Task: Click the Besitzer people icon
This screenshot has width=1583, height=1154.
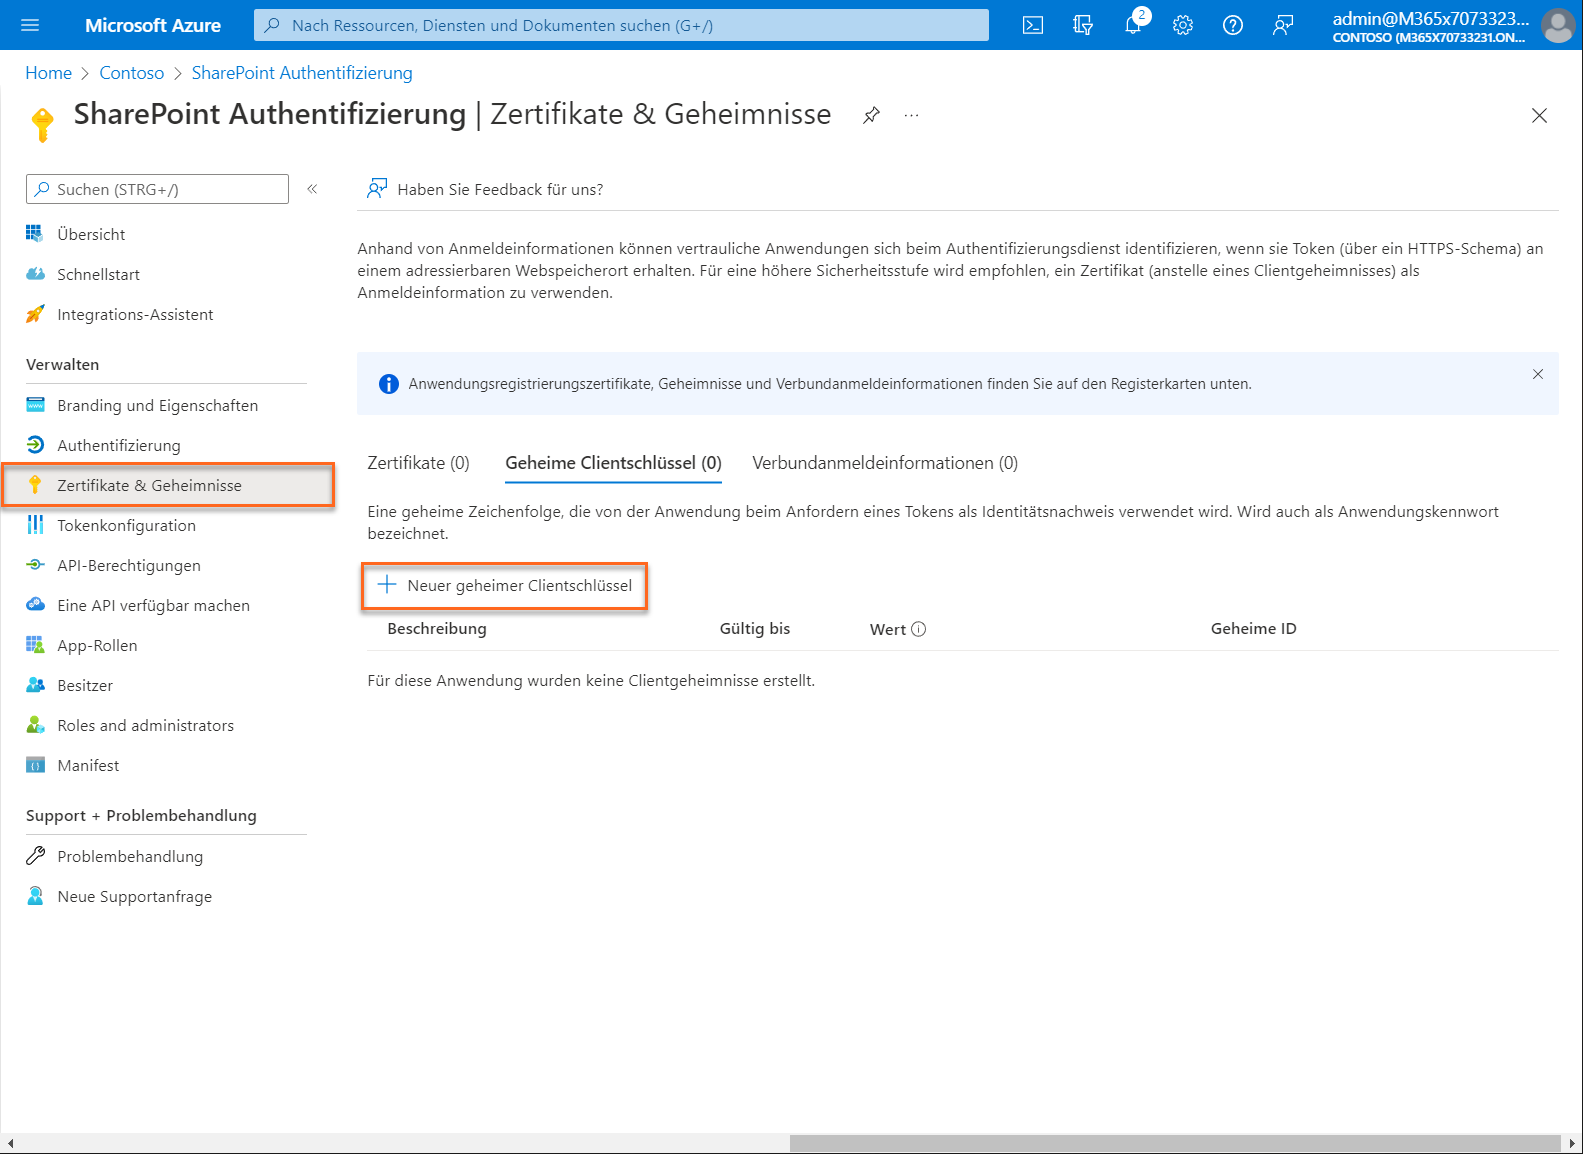Action: tap(35, 685)
